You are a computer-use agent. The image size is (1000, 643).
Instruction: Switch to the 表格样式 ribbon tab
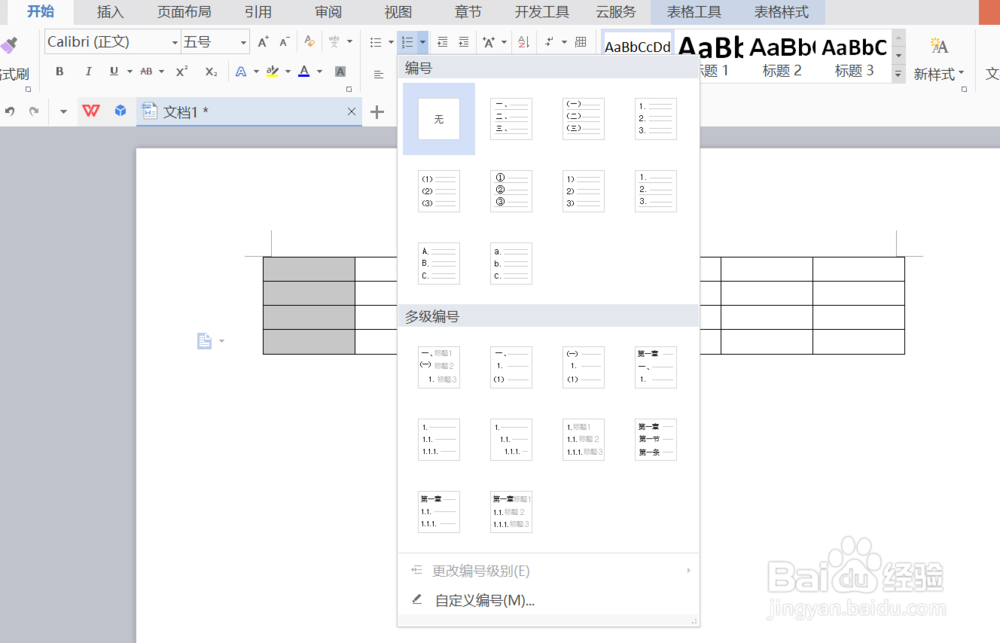[783, 13]
